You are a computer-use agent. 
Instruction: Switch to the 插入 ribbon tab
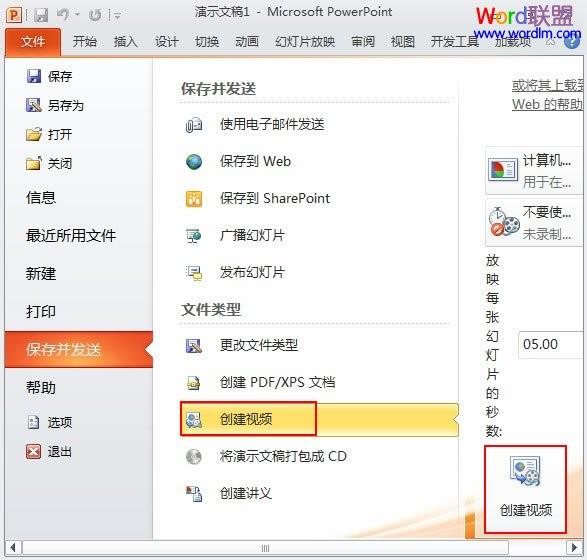[x=126, y=41]
